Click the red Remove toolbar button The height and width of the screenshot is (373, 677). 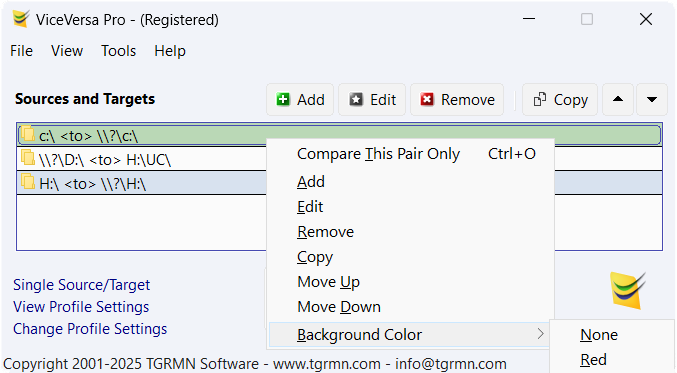point(457,100)
